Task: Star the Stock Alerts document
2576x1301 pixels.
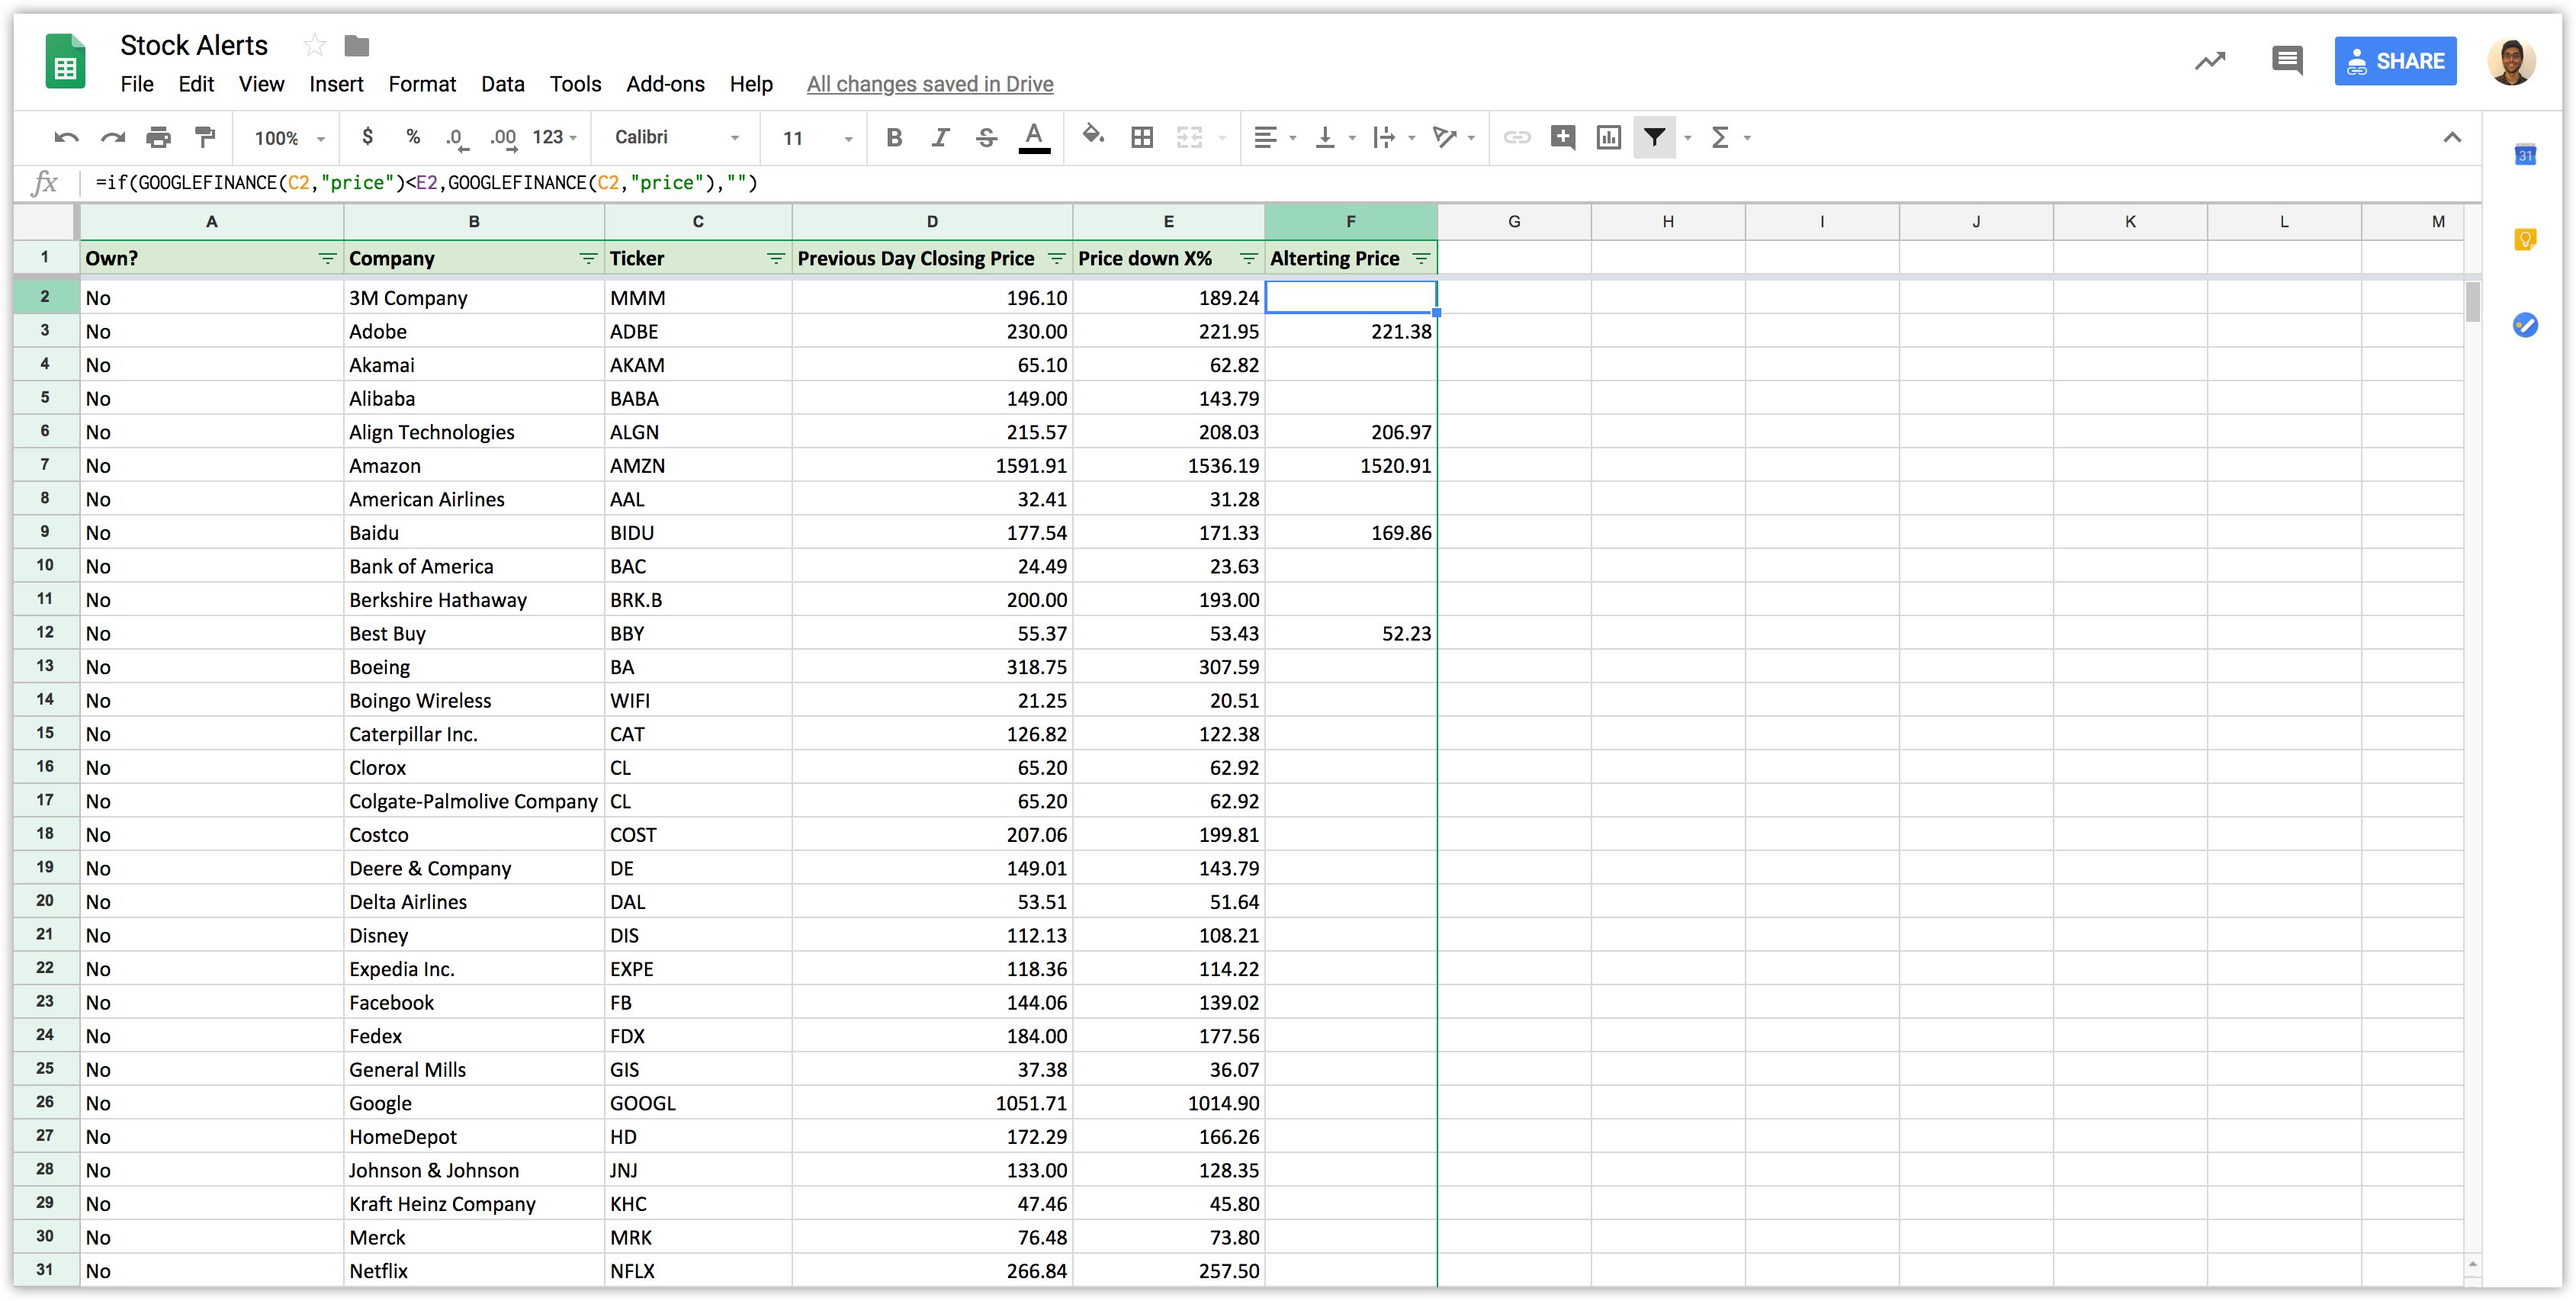Action: 314,45
